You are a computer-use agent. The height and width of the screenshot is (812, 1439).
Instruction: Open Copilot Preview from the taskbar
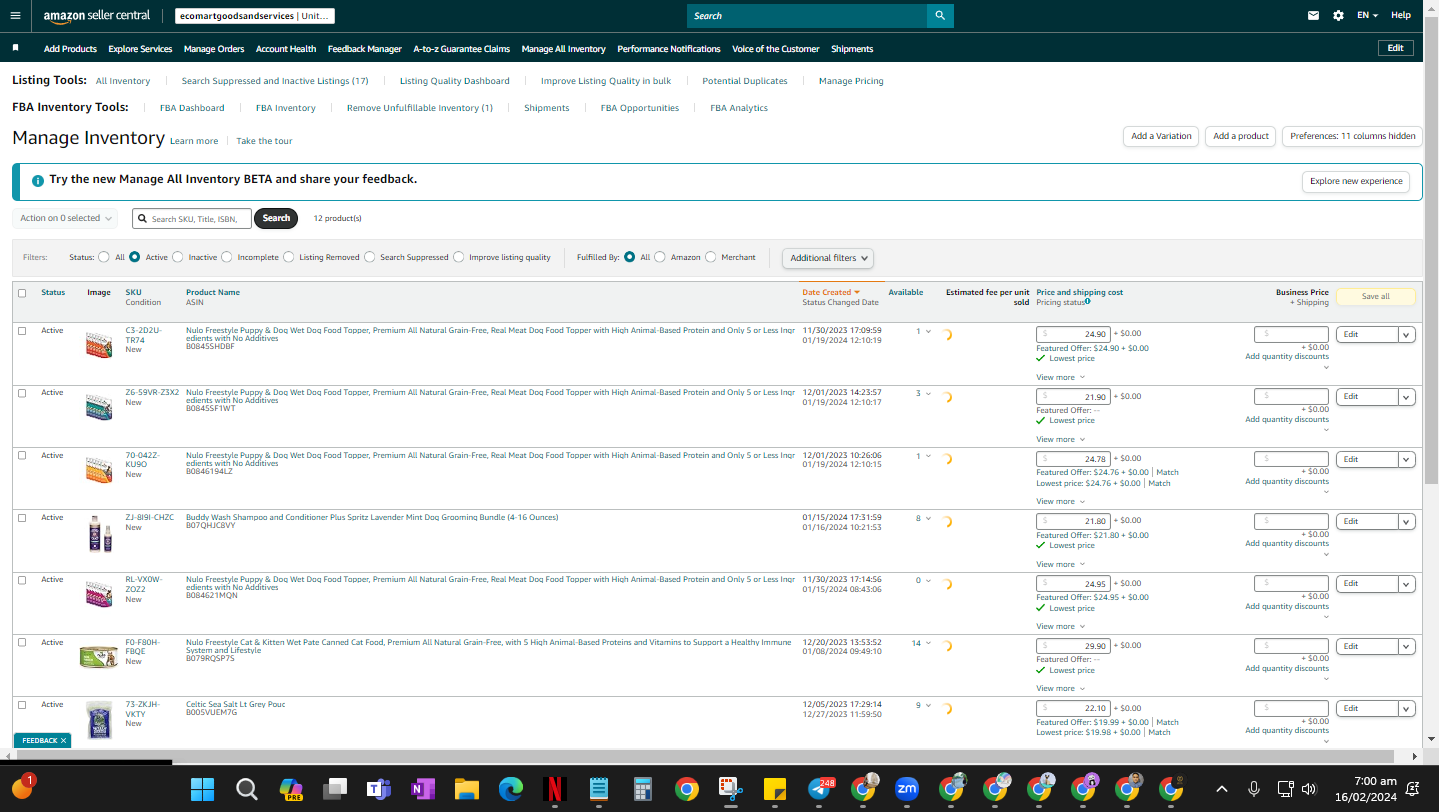click(291, 789)
